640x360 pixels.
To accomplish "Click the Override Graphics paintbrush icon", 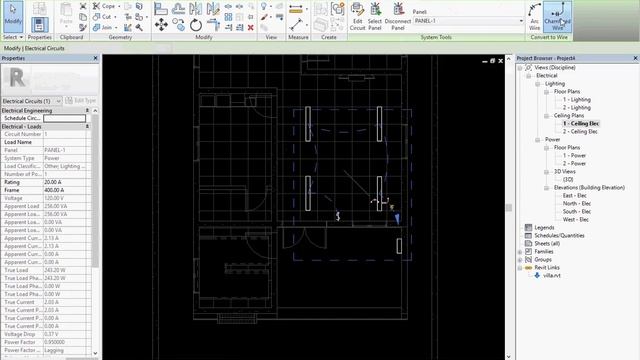I will click(x=264, y=17).
